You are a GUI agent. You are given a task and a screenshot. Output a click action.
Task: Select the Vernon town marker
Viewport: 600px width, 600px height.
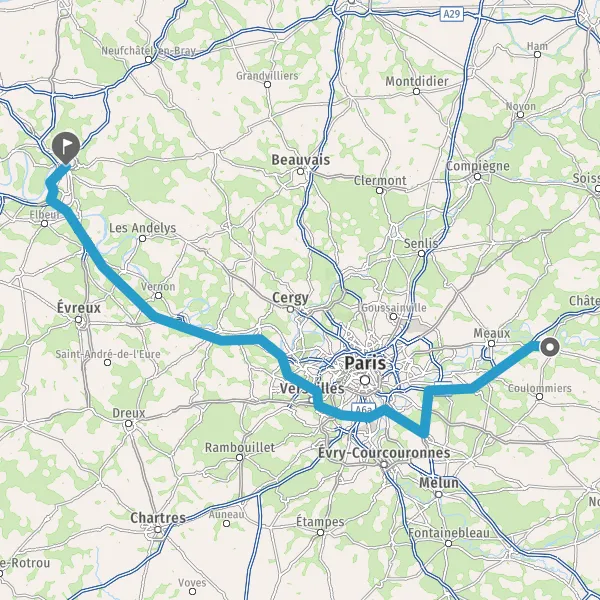(x=158, y=295)
